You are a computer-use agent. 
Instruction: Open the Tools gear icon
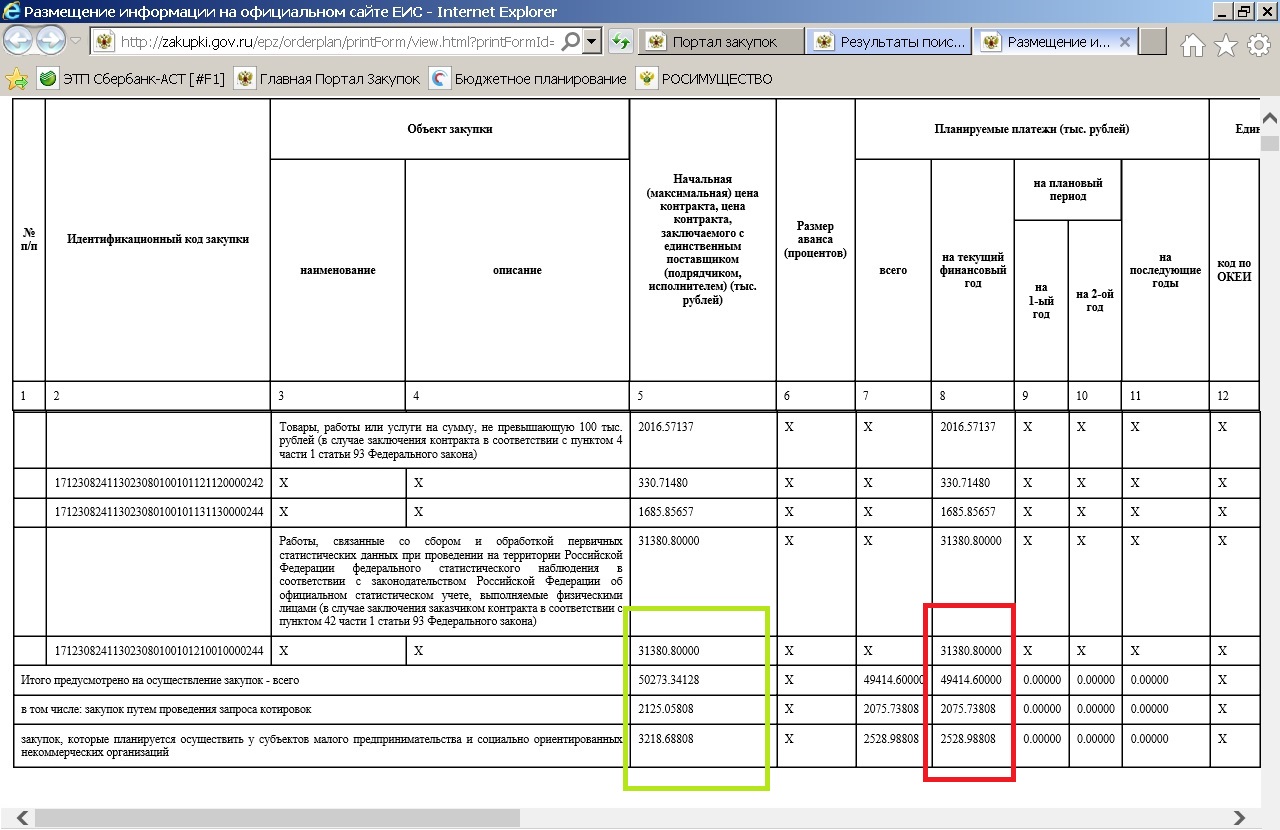coord(1258,44)
